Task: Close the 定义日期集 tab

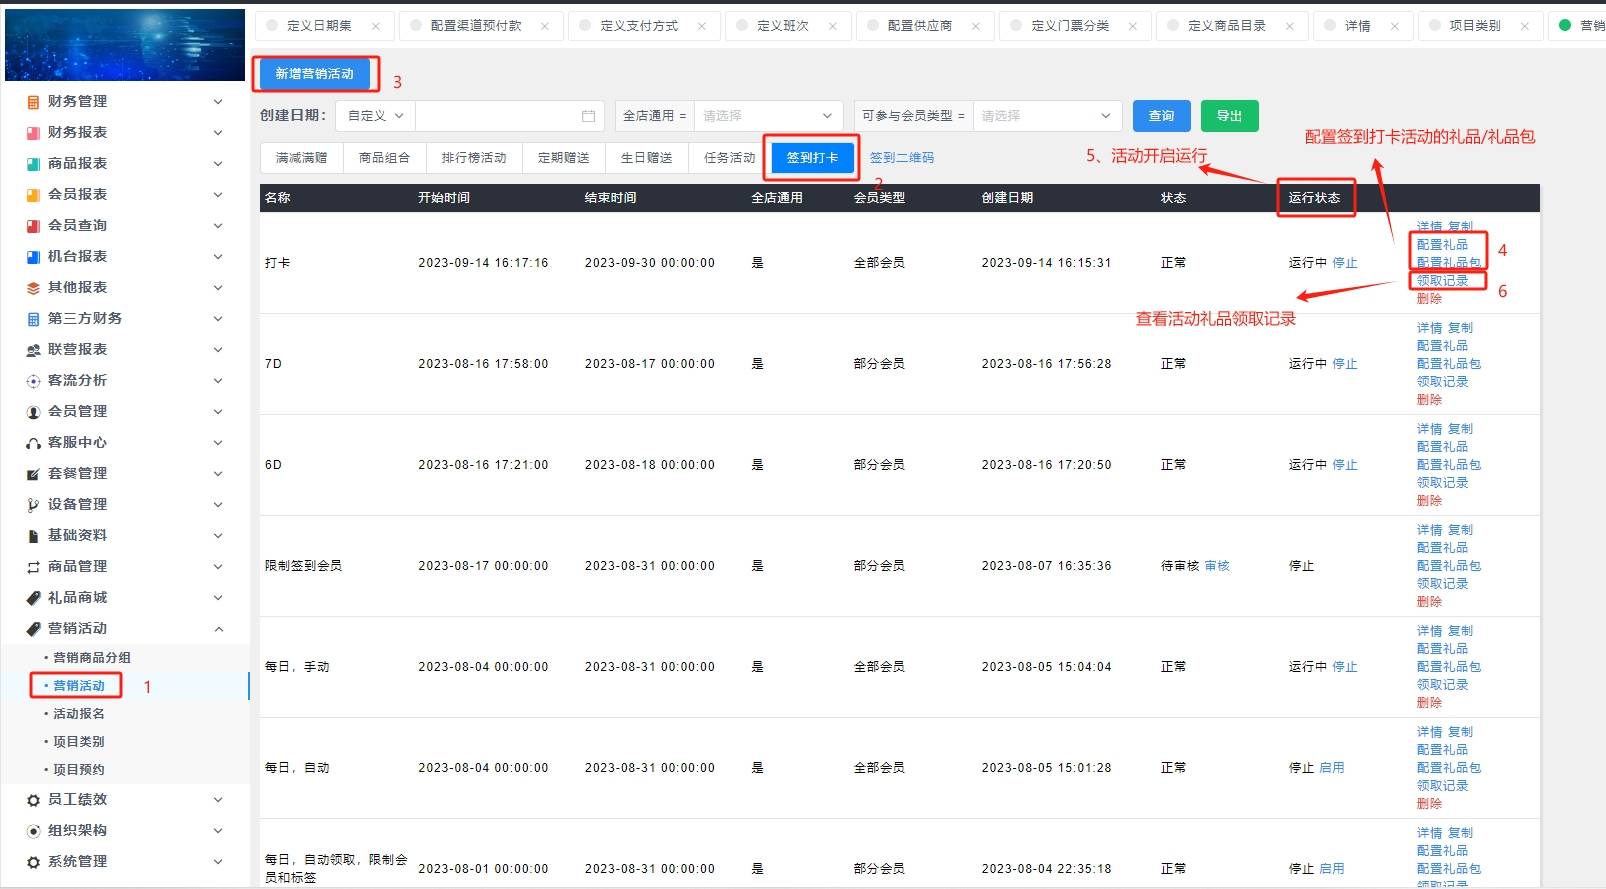Action: (x=376, y=26)
